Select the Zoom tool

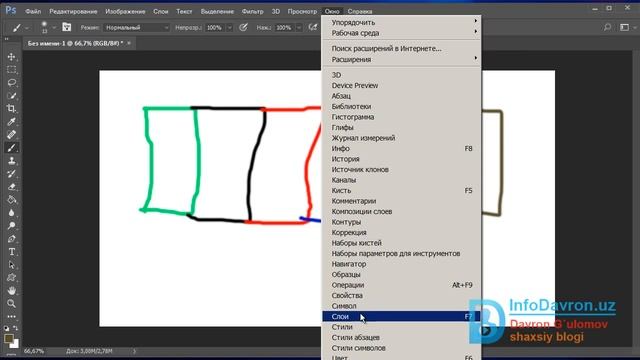coord(11,304)
